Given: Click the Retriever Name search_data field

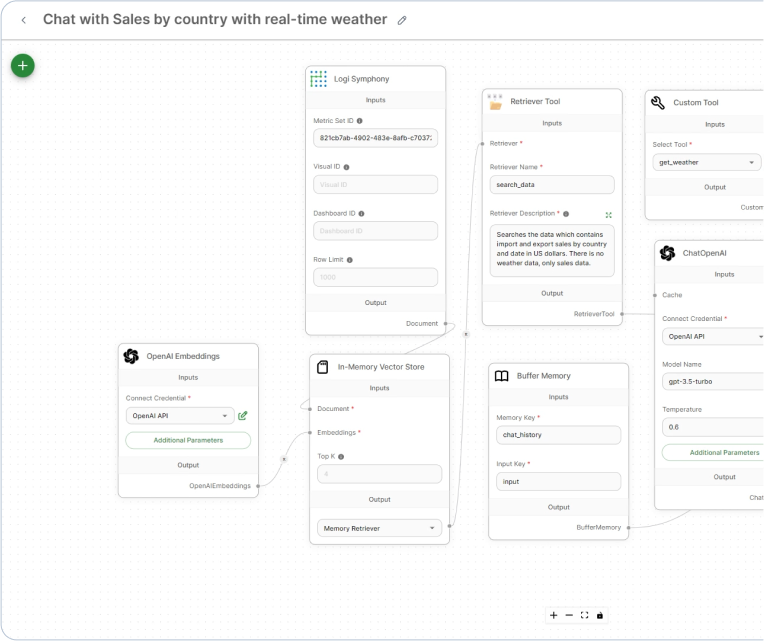Looking at the screenshot, I should 552,185.
